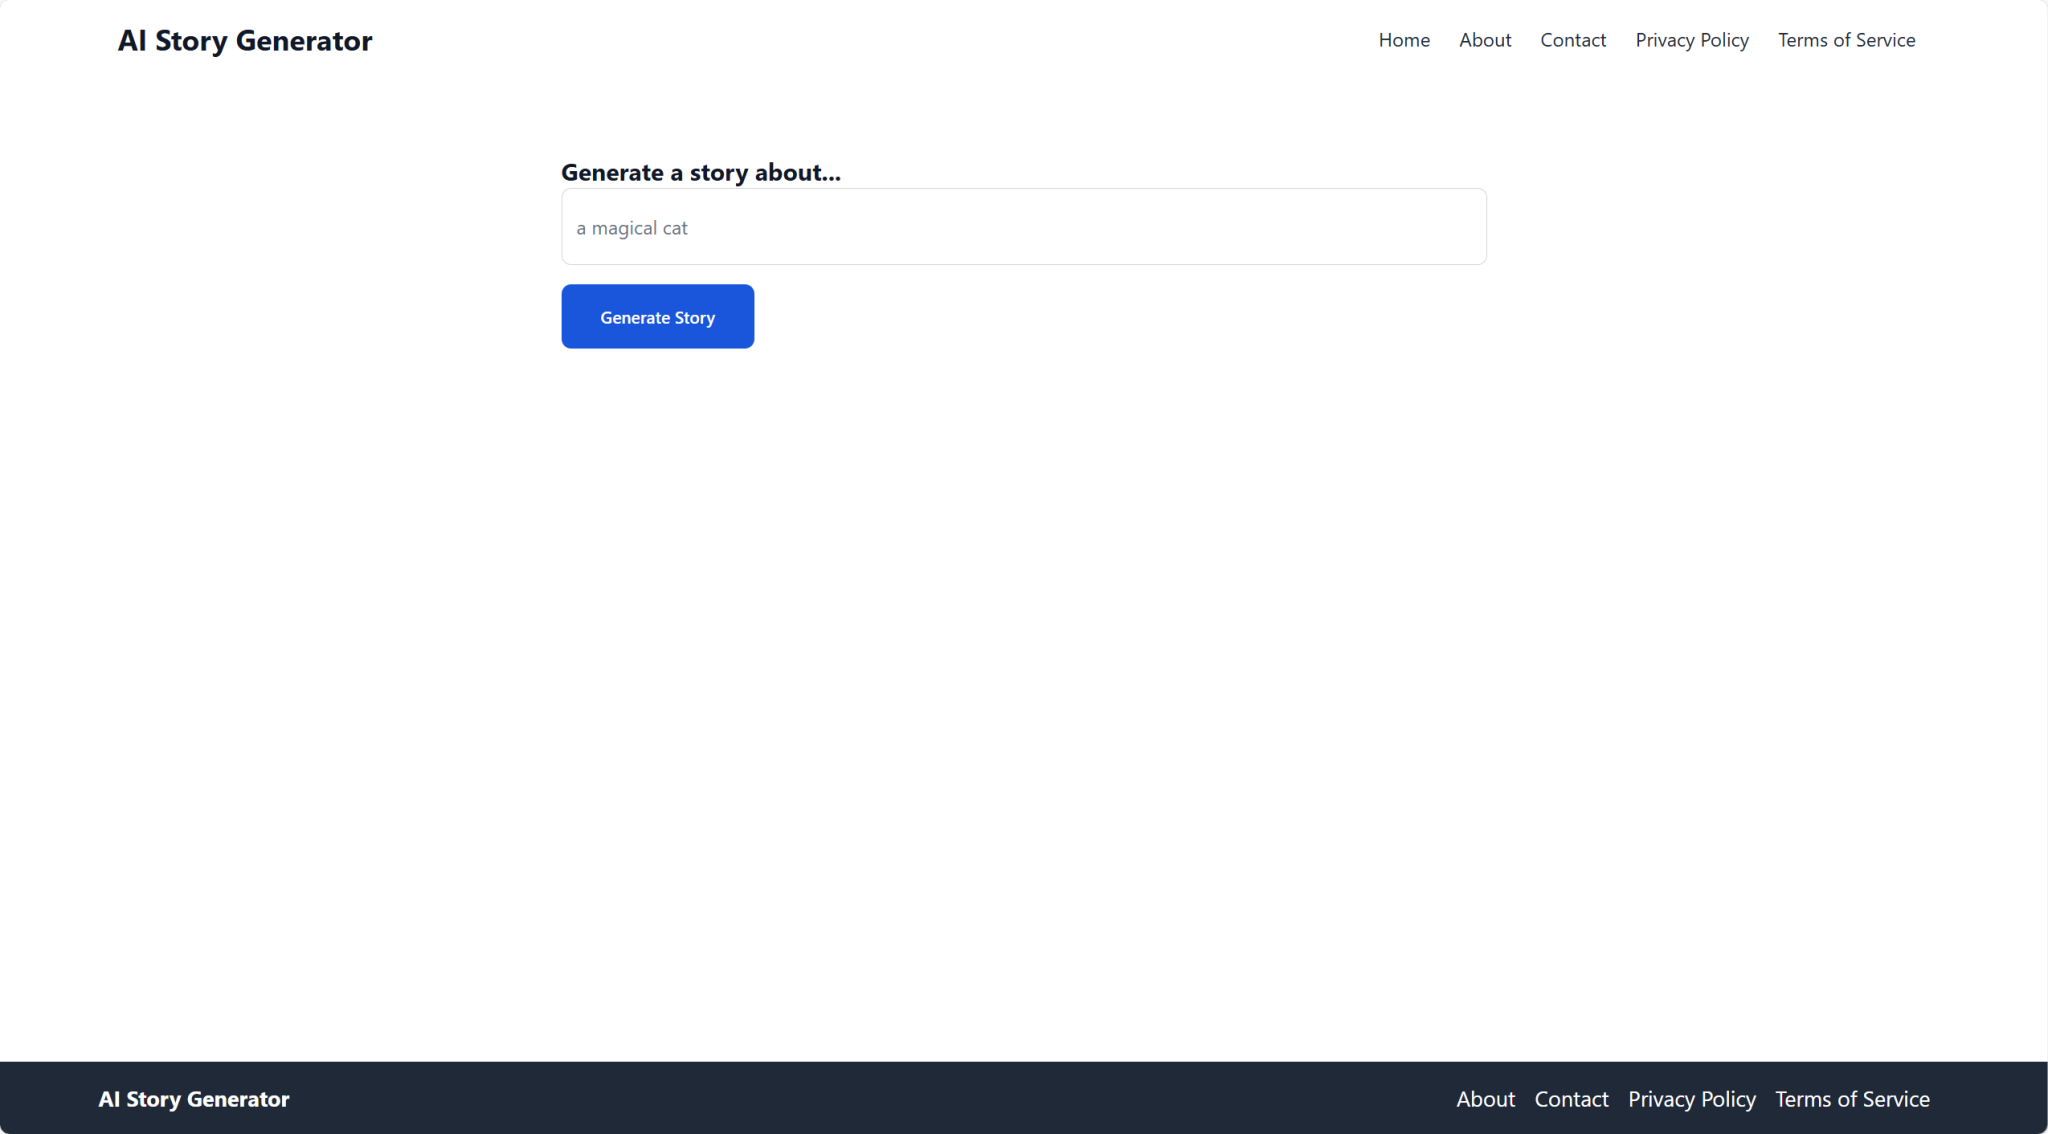
Task: Open the Contact link in the footer
Action: point(1571,1099)
